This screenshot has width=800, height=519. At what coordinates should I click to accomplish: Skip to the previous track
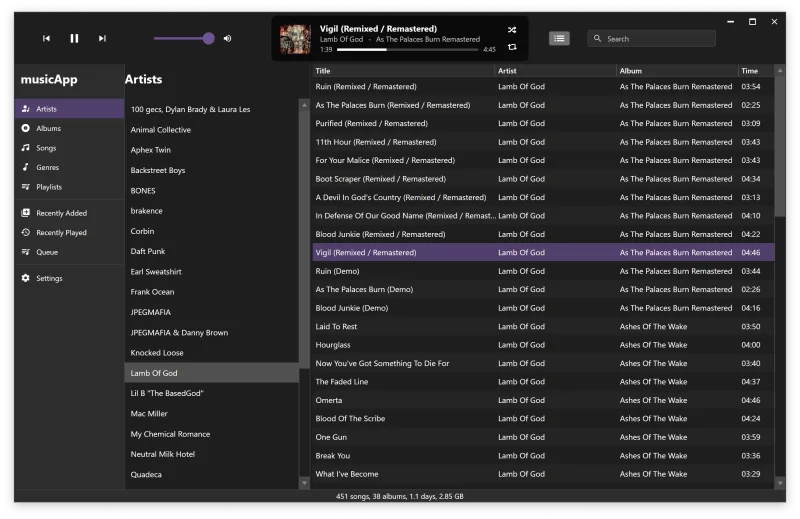[x=46, y=38]
